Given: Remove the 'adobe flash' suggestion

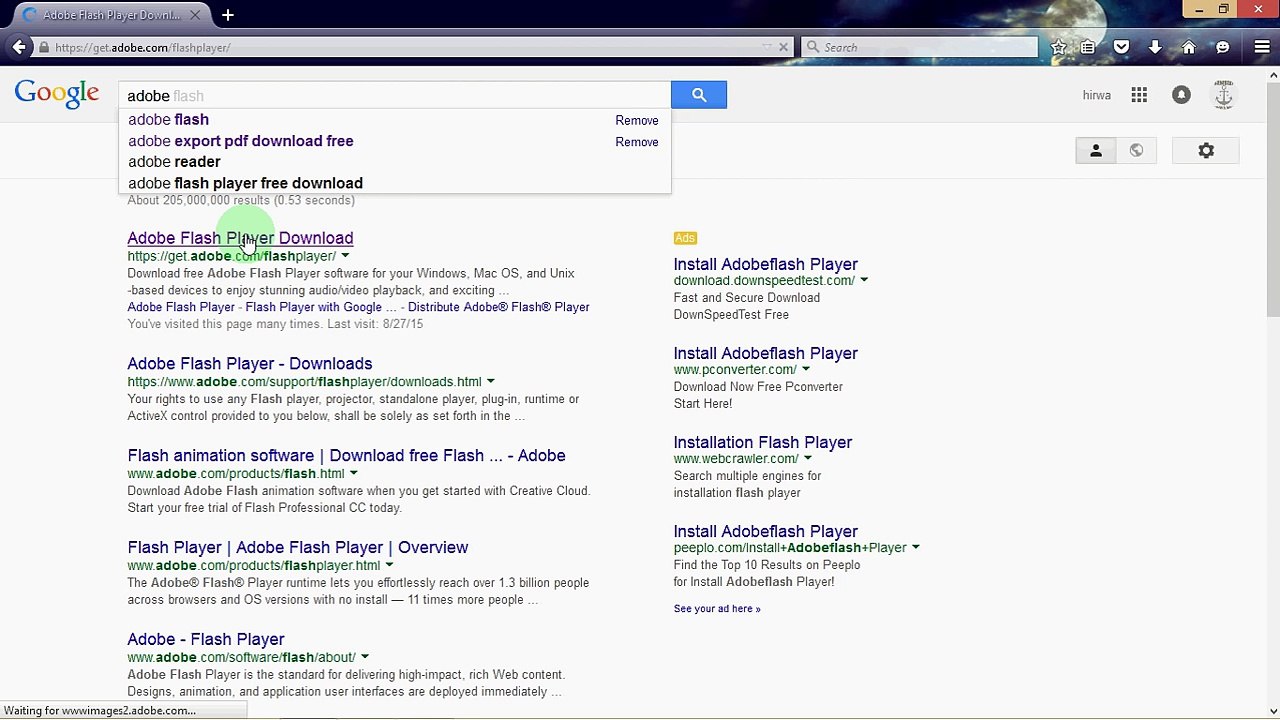Looking at the screenshot, I should click(637, 120).
